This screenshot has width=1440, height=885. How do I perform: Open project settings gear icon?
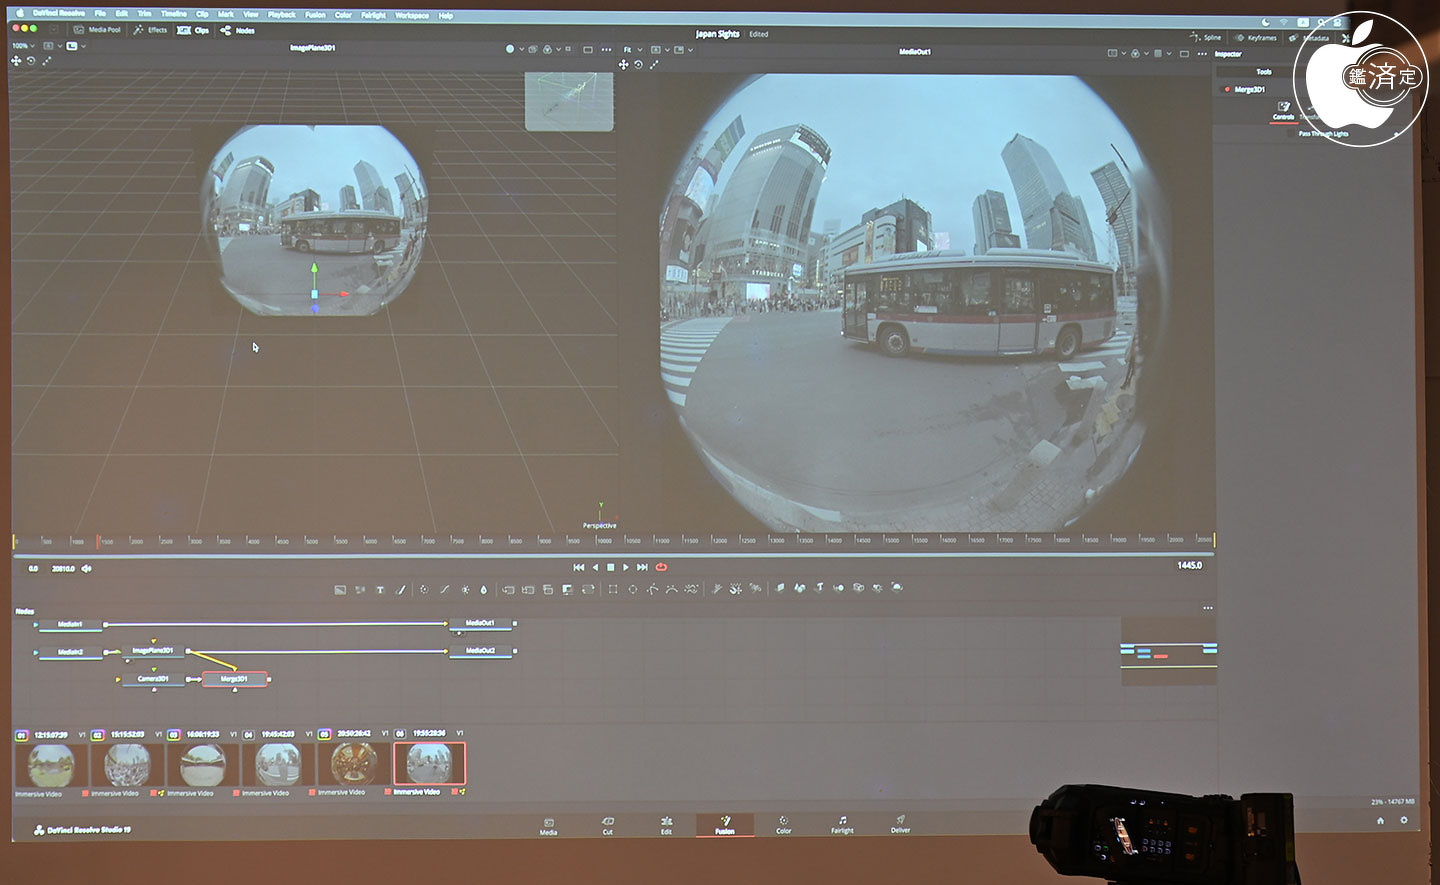coord(1403,820)
